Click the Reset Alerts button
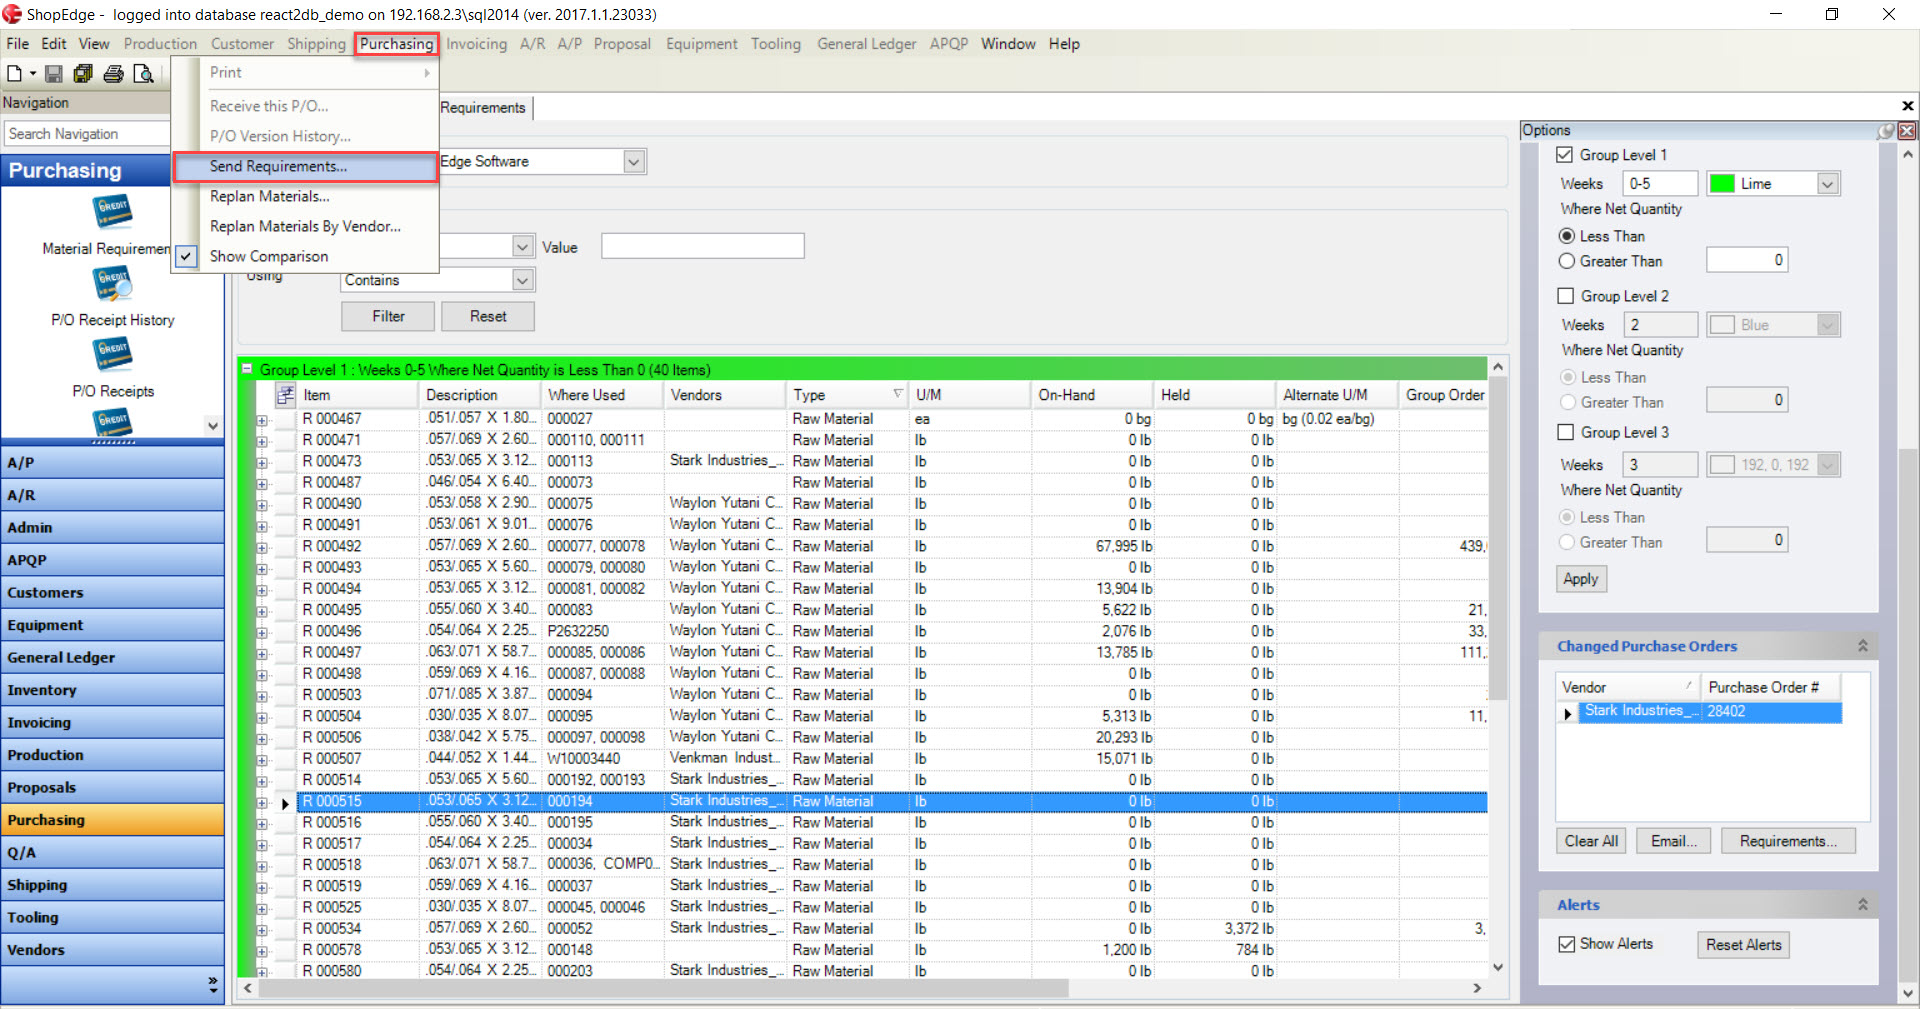1920x1009 pixels. click(x=1743, y=945)
